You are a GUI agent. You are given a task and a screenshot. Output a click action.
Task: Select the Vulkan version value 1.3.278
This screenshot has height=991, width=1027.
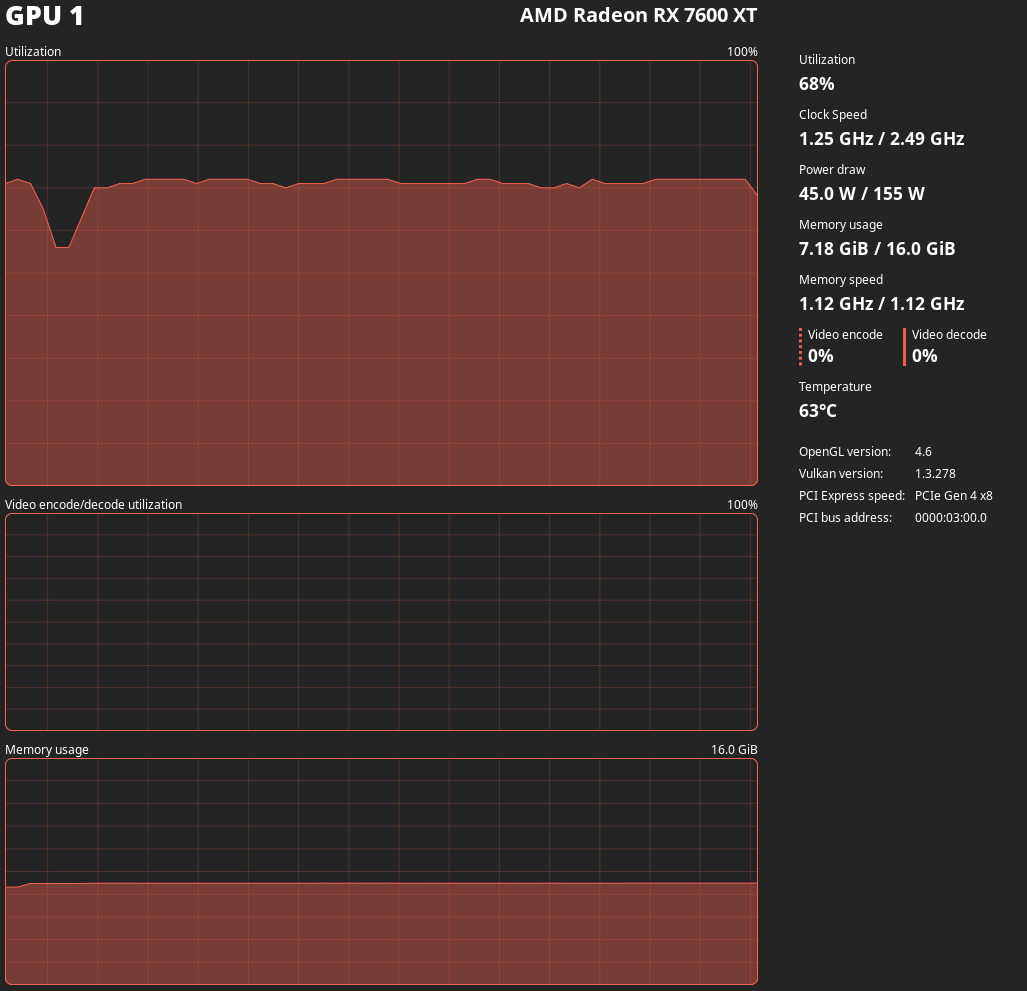pos(935,474)
